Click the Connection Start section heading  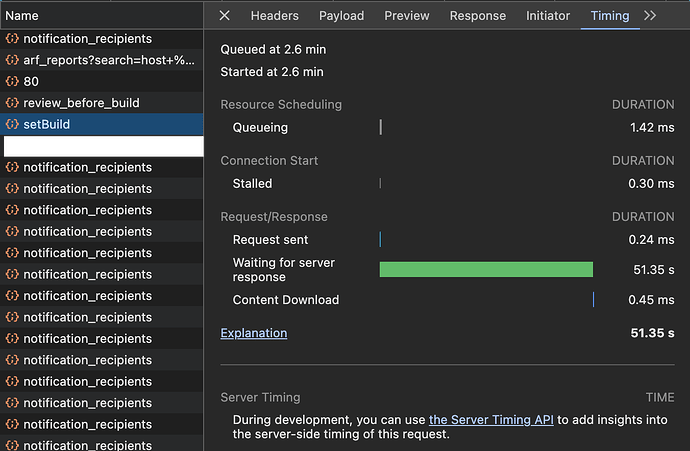[x=269, y=161]
